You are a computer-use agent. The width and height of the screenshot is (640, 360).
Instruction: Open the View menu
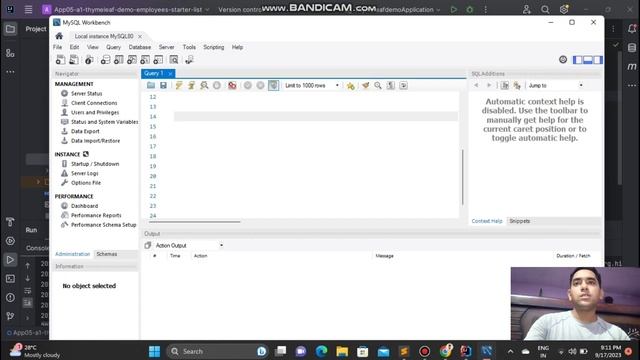pyautogui.click(x=93, y=47)
